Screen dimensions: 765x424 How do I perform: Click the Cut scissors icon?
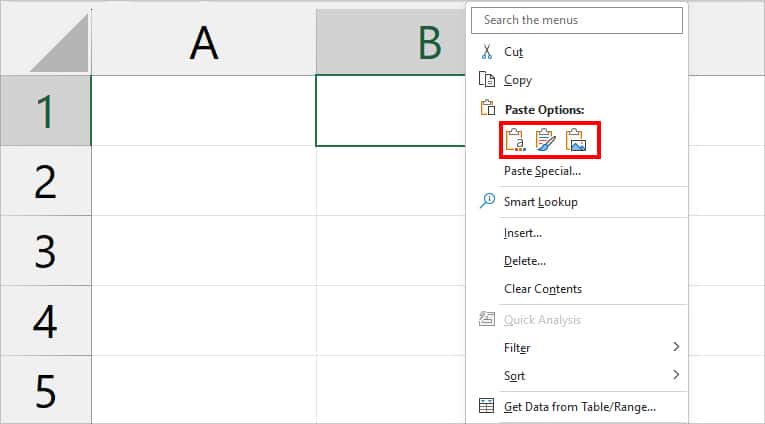tap(486, 51)
